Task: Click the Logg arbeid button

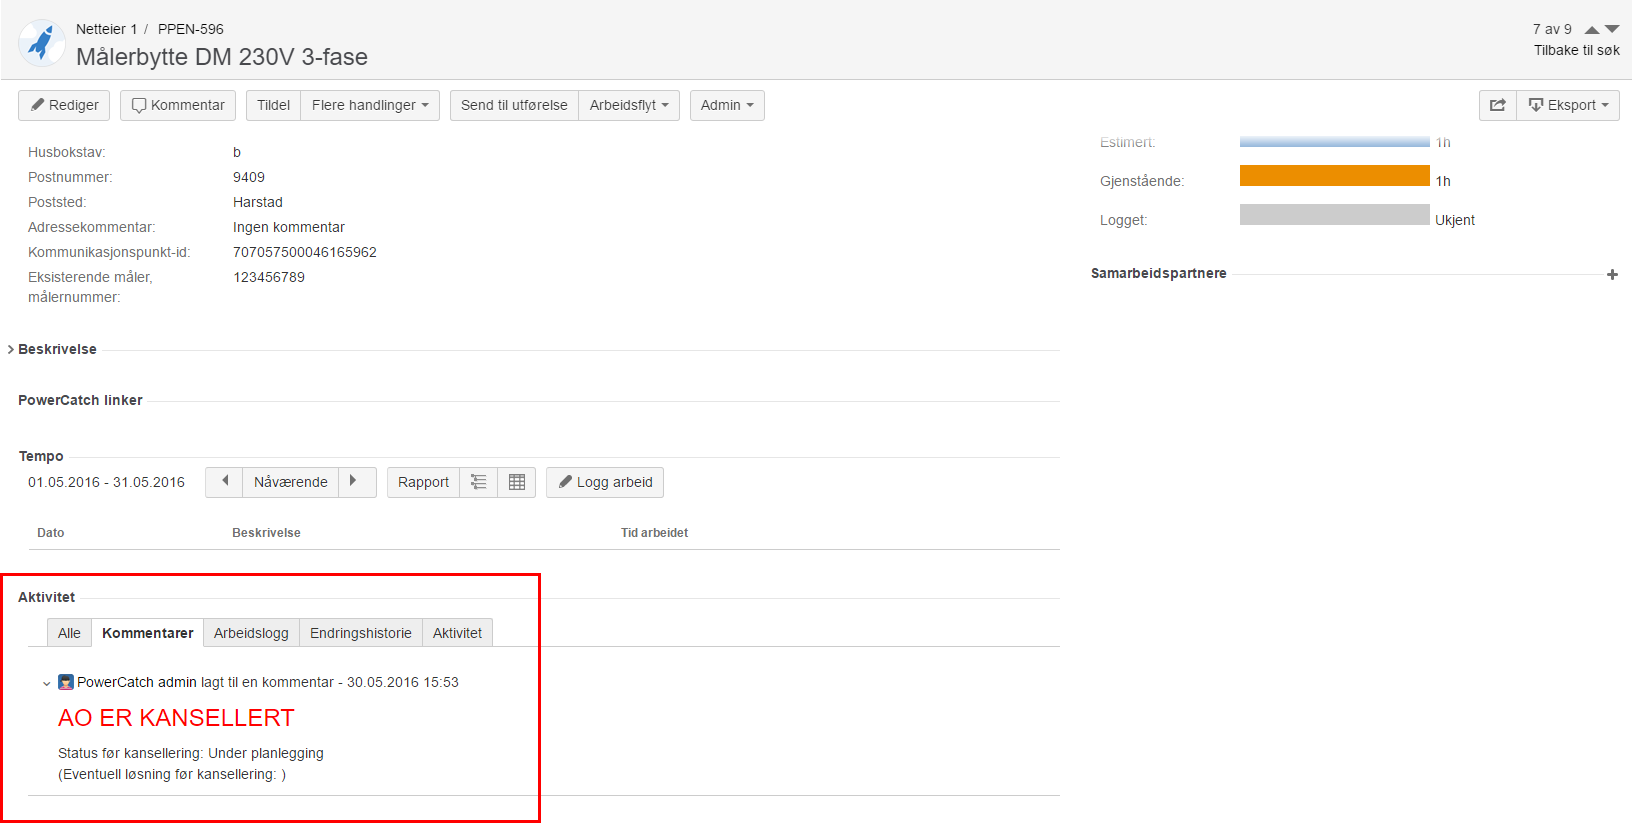Action: 605,482
